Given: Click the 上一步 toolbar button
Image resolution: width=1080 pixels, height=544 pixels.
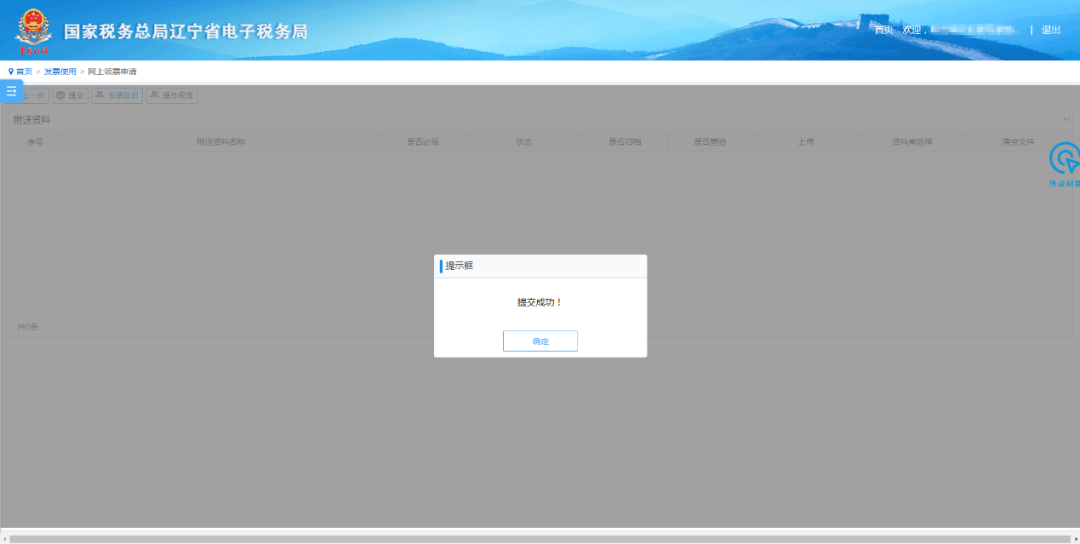Looking at the screenshot, I should (34, 96).
